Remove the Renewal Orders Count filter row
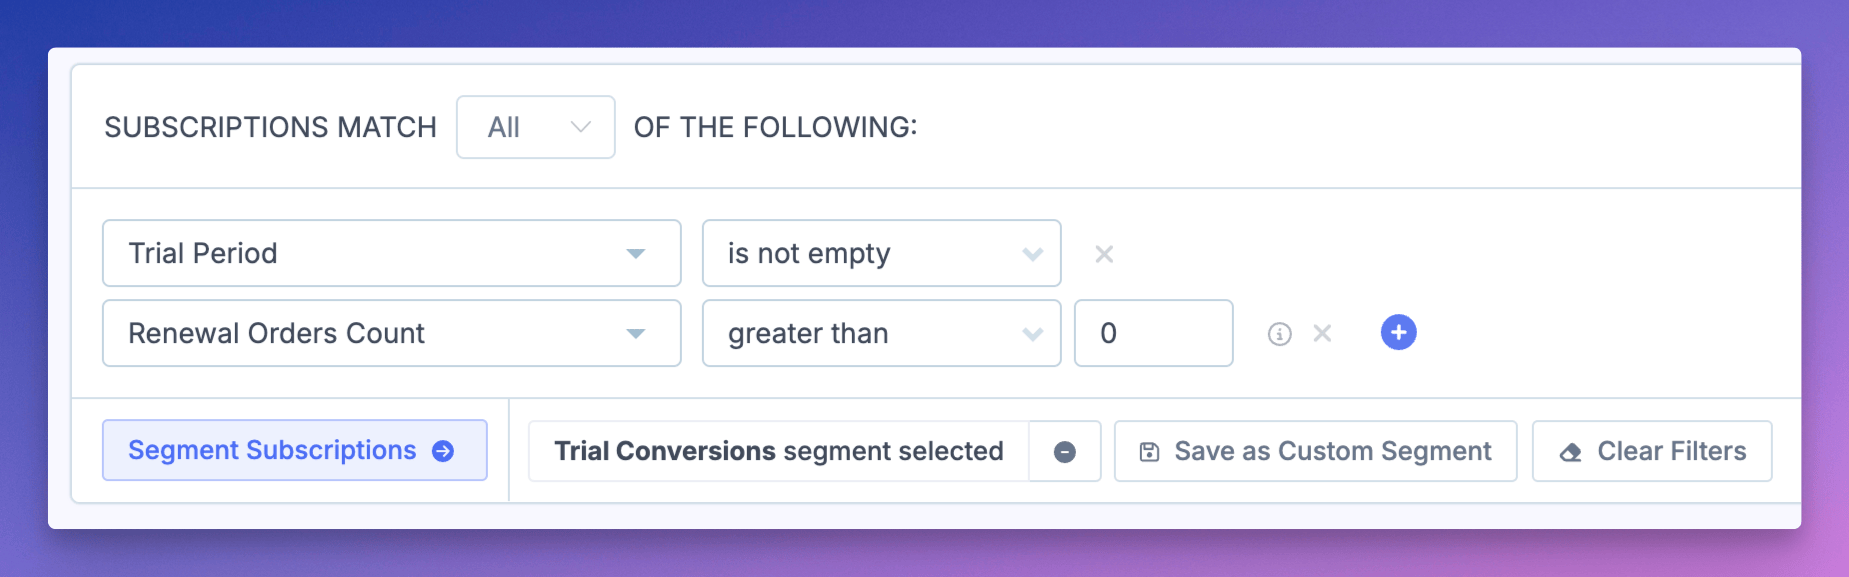 [x=1322, y=333]
